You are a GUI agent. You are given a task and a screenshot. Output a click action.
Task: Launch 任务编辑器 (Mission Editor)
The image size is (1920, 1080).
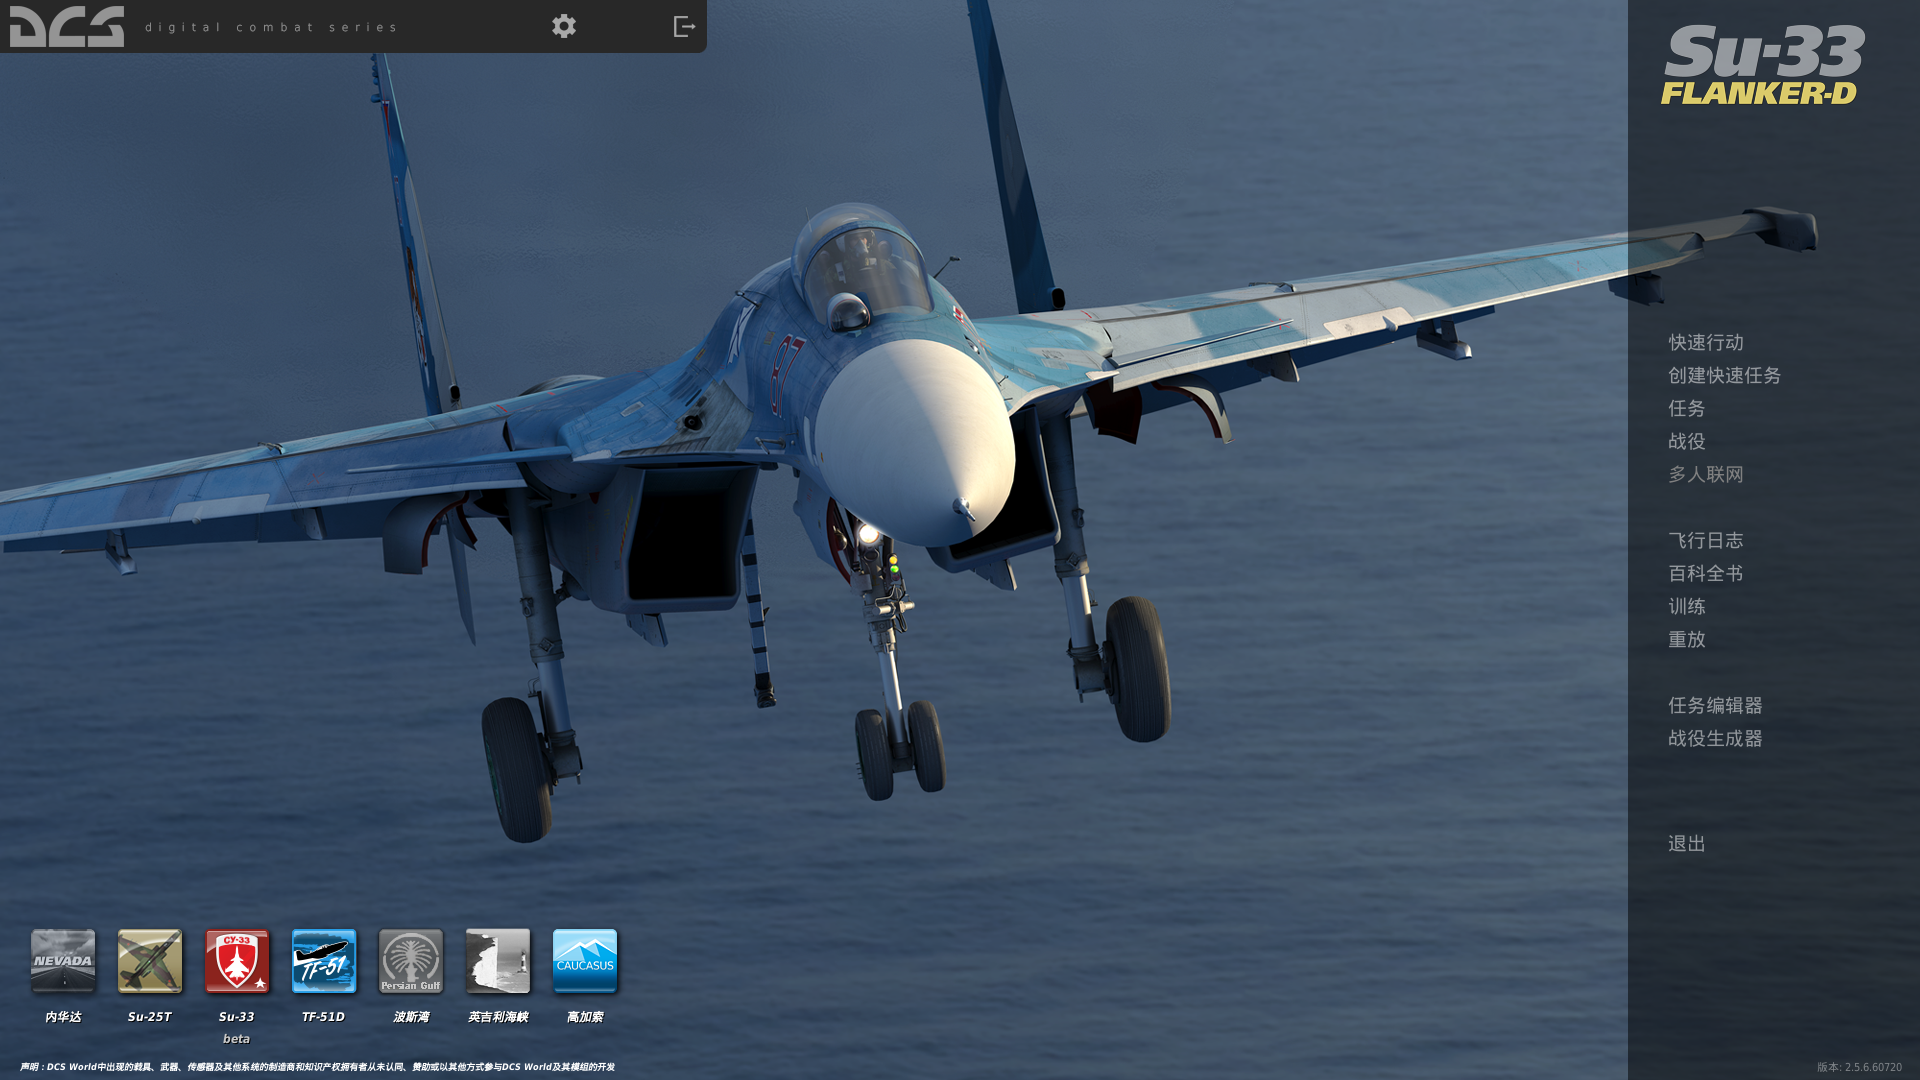coord(1715,706)
